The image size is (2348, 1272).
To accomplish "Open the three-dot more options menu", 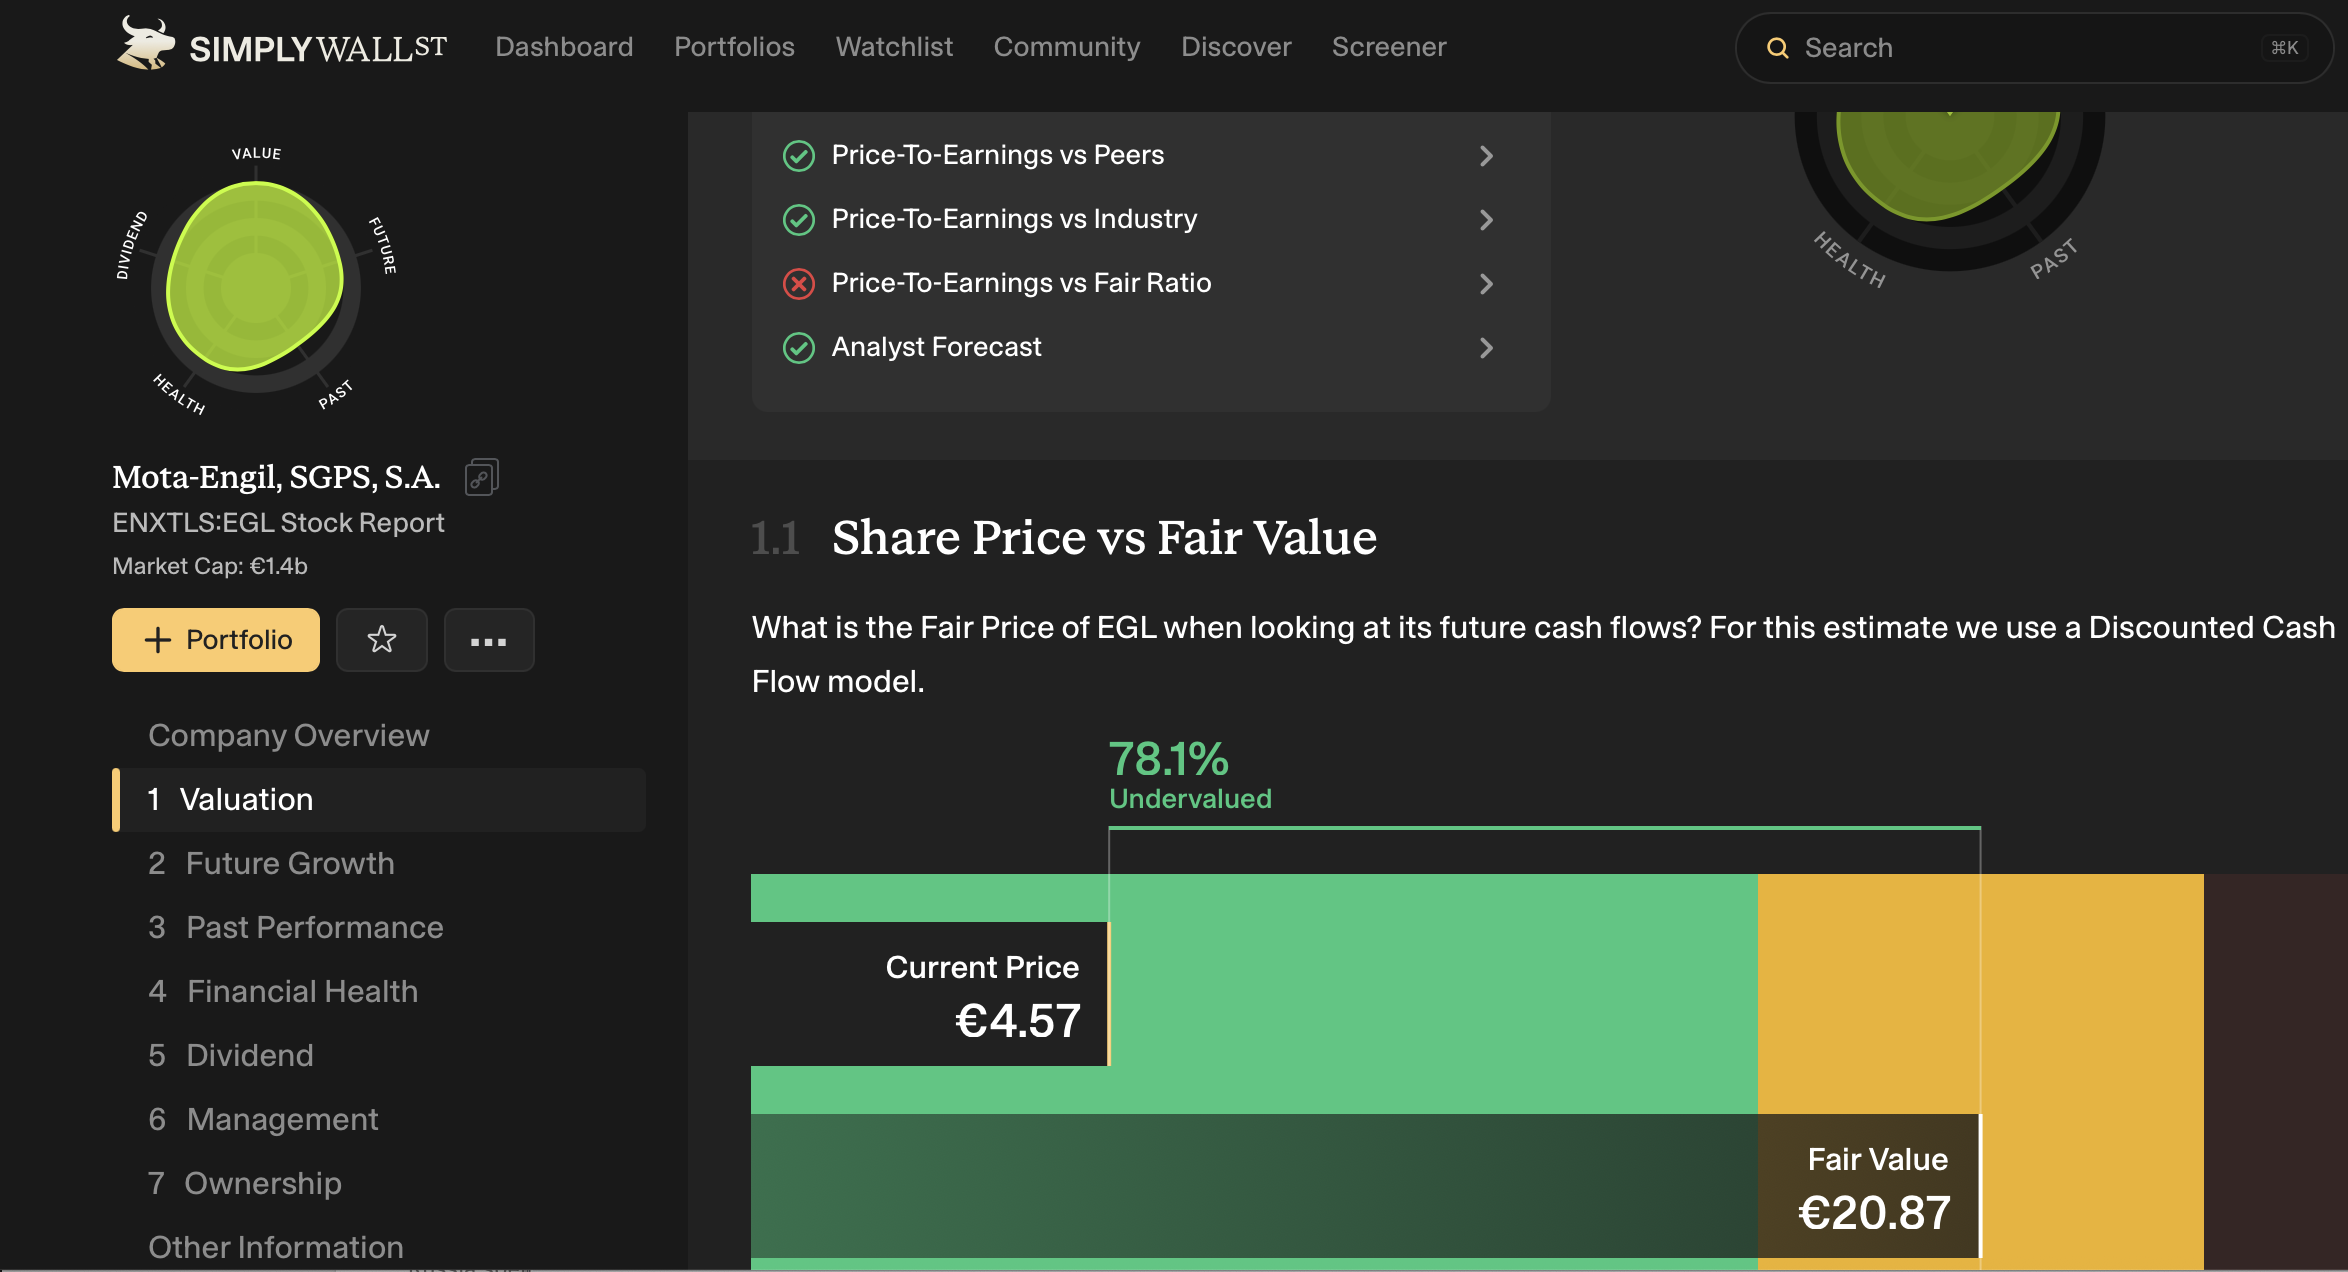I will (489, 640).
